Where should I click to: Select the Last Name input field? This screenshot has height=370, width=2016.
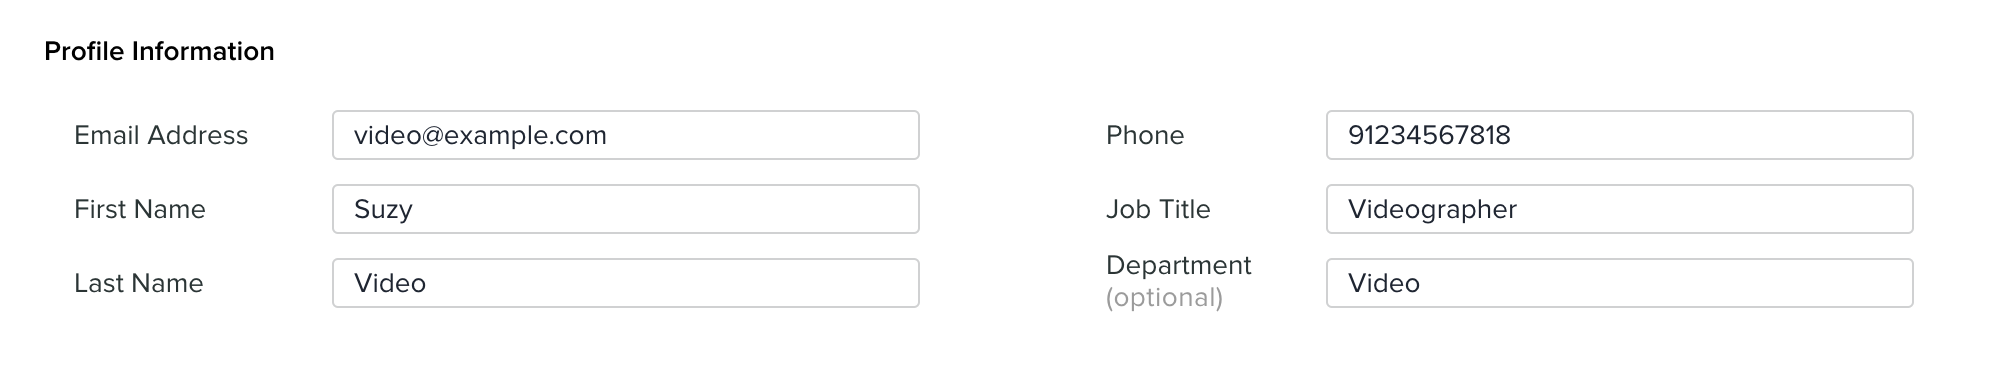[625, 283]
